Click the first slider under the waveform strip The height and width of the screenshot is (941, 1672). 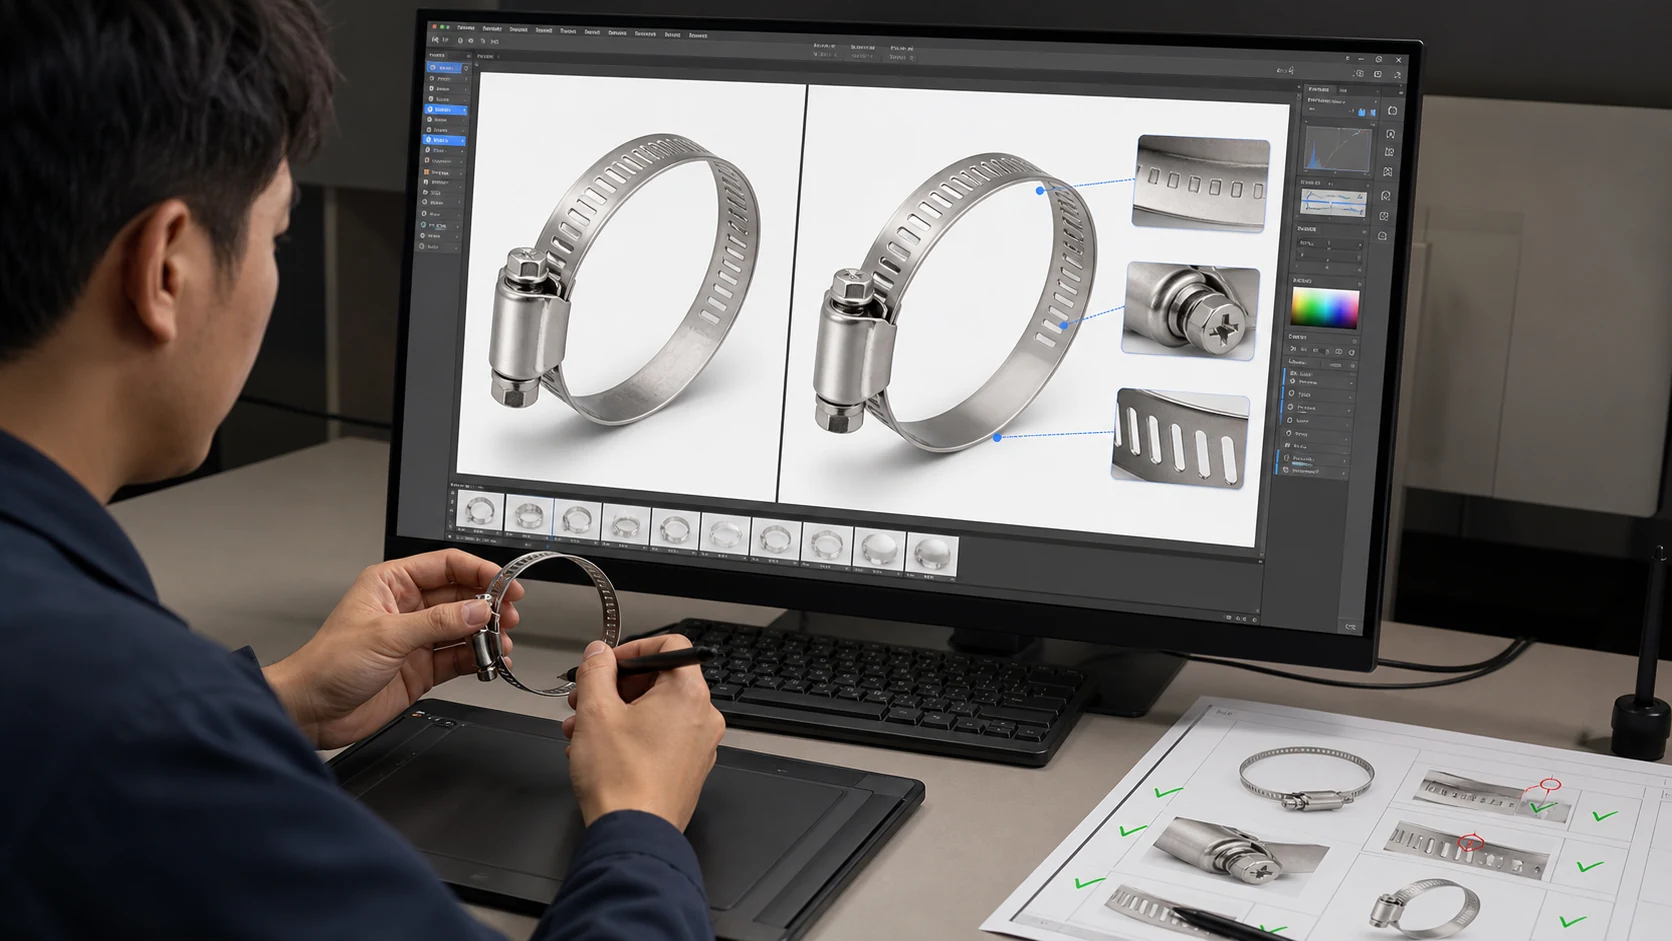(x=1331, y=243)
